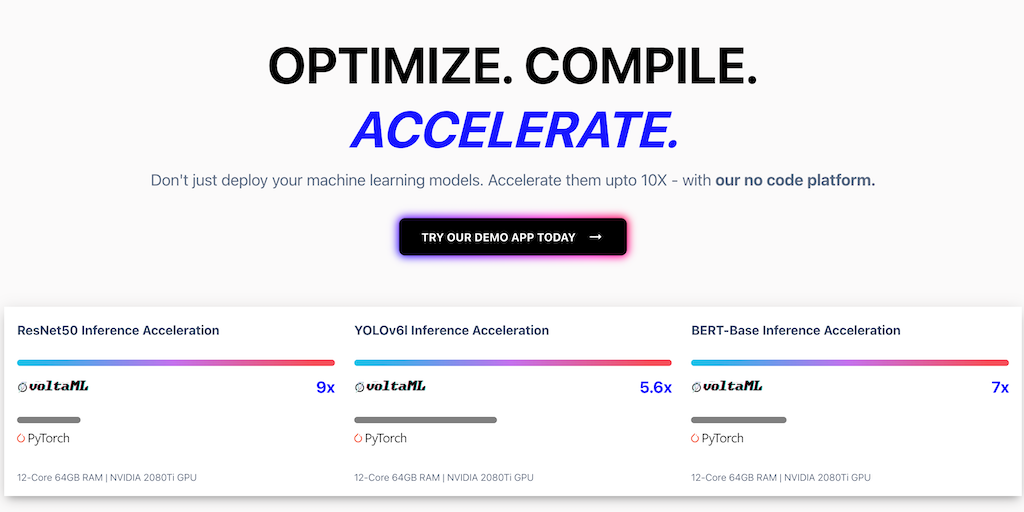Select the ResNet50 Inference Acceleration heading
1024x512 pixels.
coord(118,330)
